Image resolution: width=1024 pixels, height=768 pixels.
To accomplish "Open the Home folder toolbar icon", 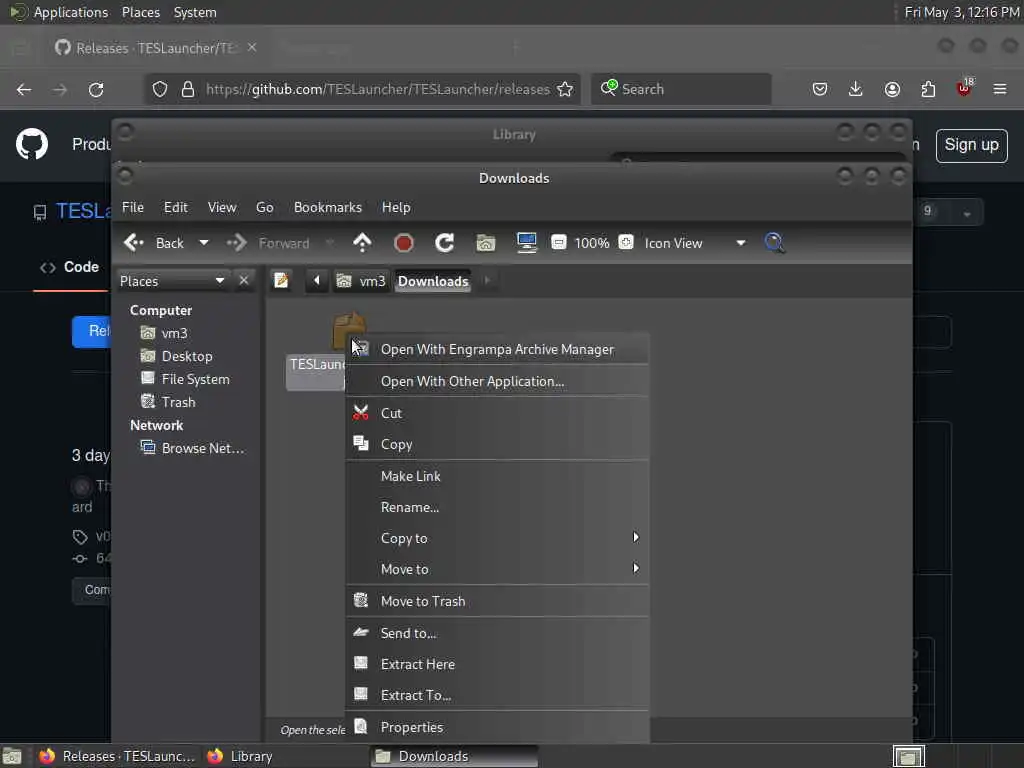I will [485, 243].
